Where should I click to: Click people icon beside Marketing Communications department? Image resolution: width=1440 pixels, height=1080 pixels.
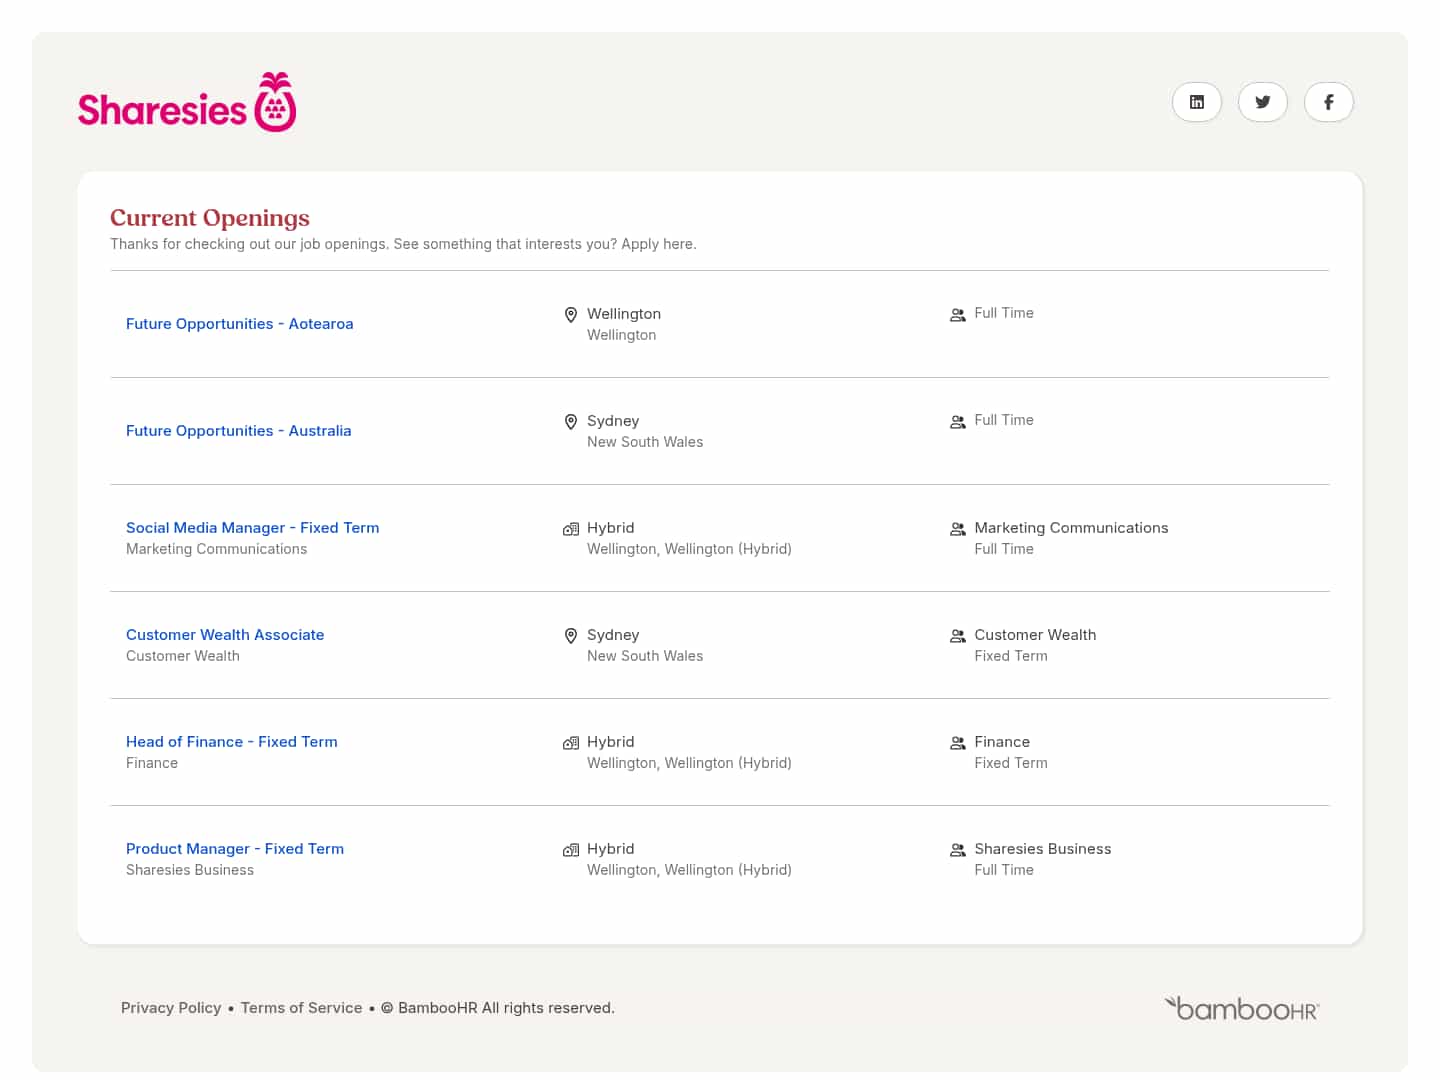957,529
